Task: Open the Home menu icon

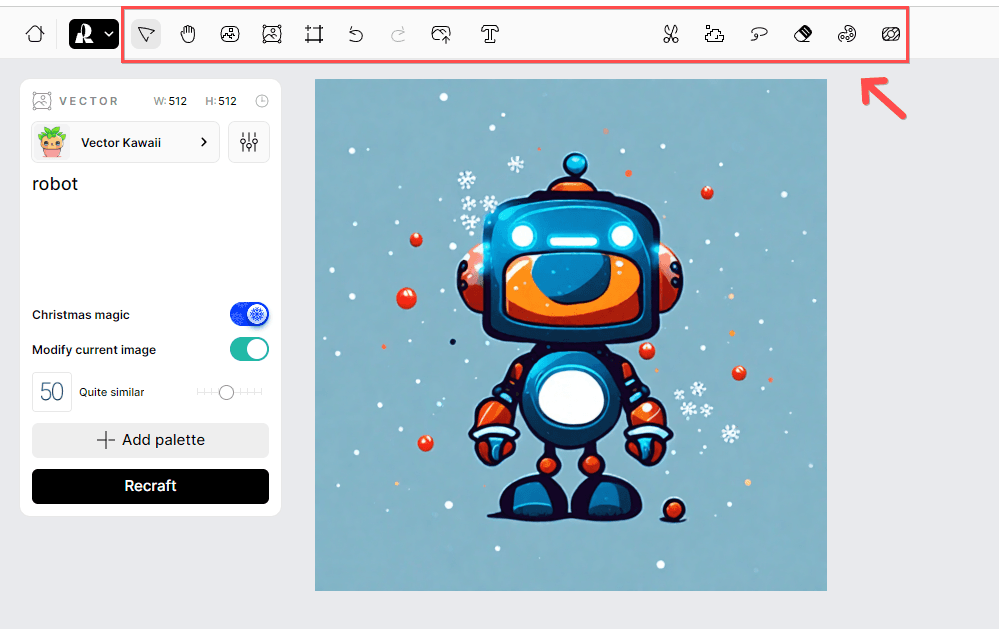Action: tap(35, 33)
